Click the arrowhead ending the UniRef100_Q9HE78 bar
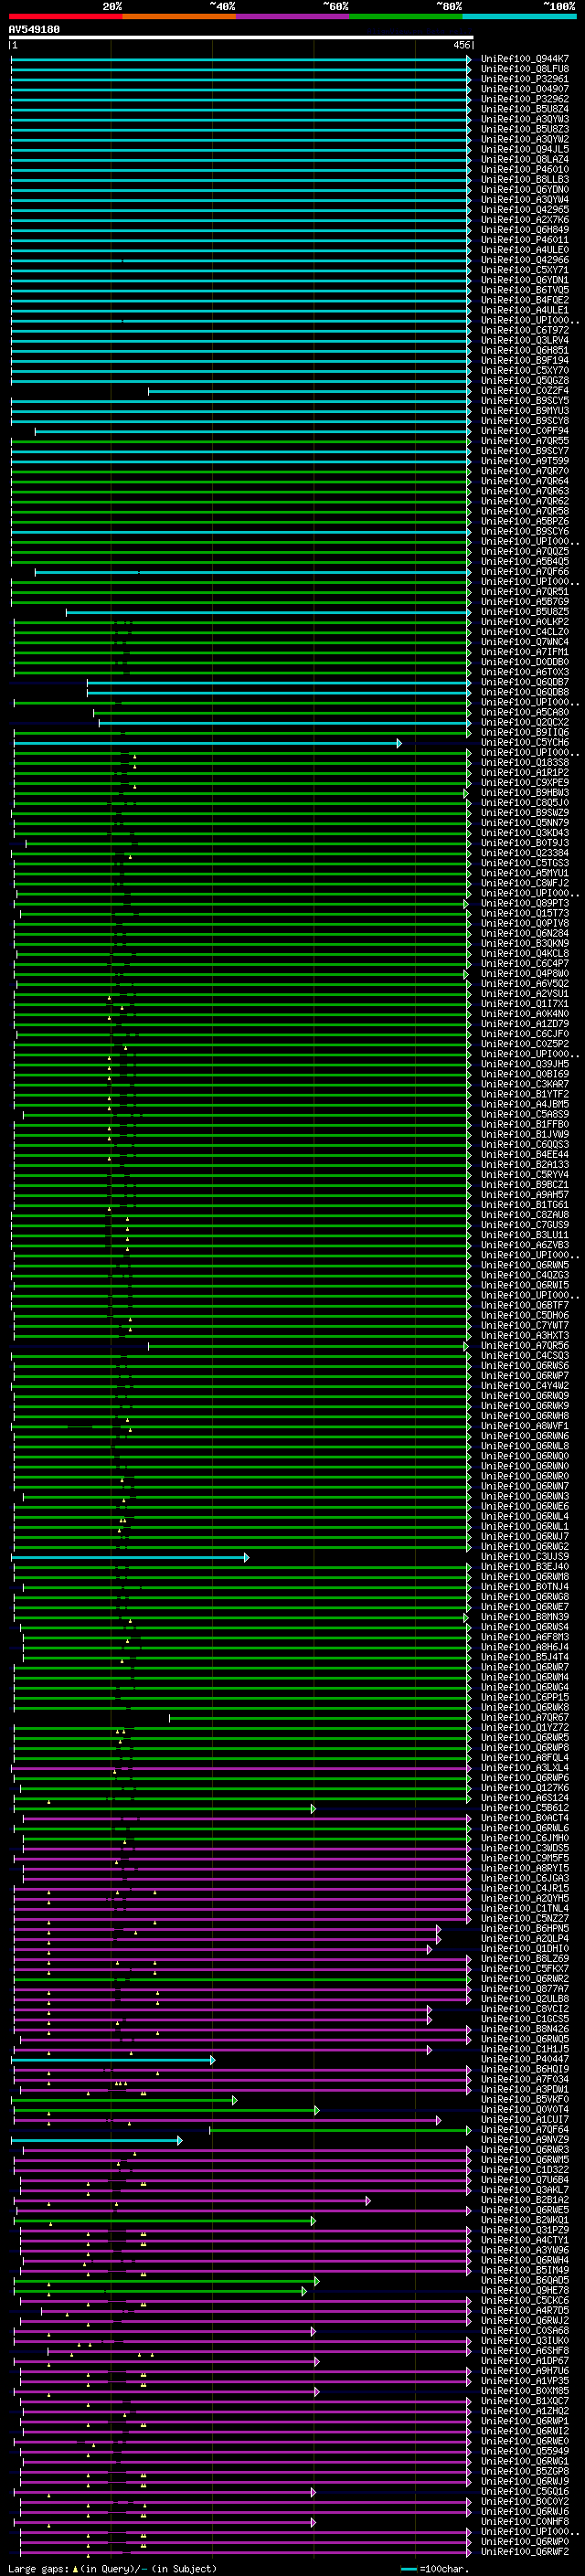 coord(304,2291)
